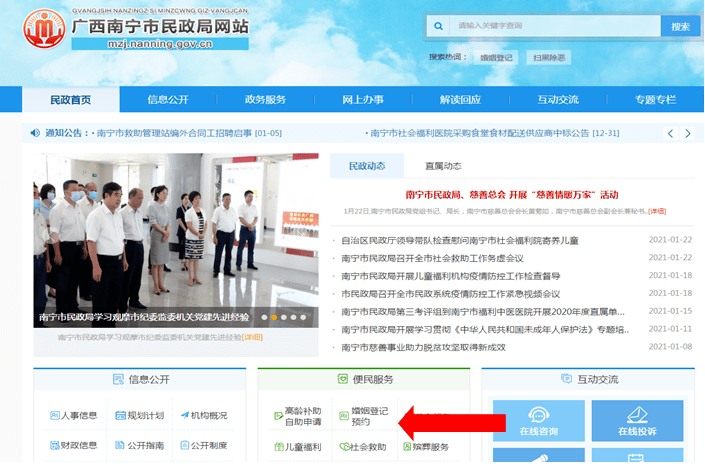Open news 召开全市社会救助工作务虚会议
This screenshot has width=705, height=469.
click(x=433, y=259)
